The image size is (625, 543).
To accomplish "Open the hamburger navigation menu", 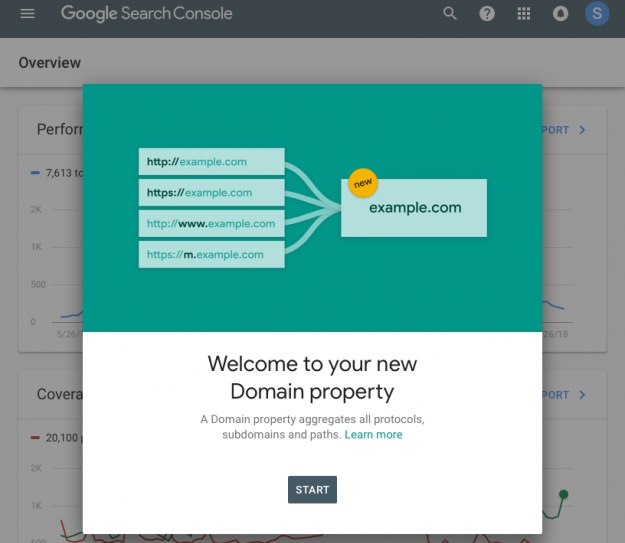I will point(28,14).
